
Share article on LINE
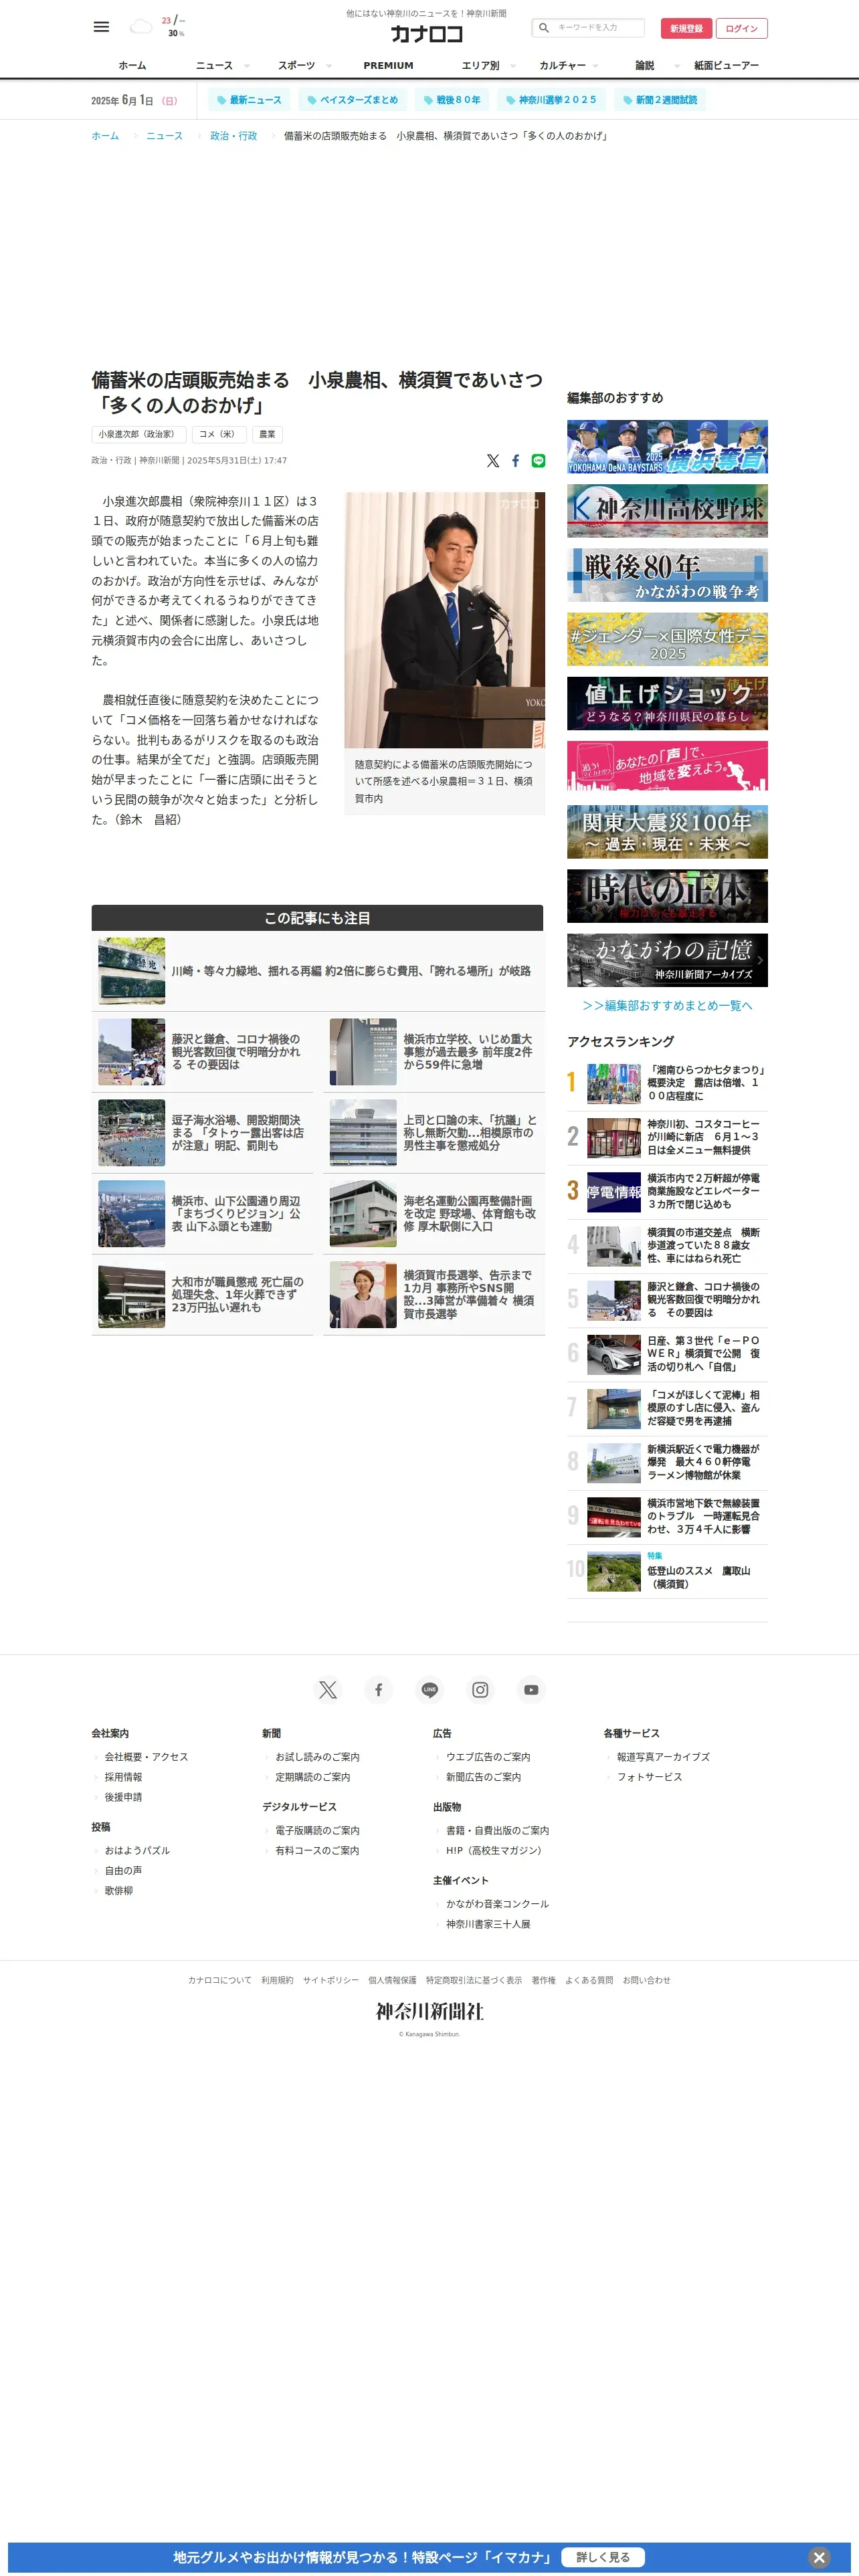click(x=538, y=461)
